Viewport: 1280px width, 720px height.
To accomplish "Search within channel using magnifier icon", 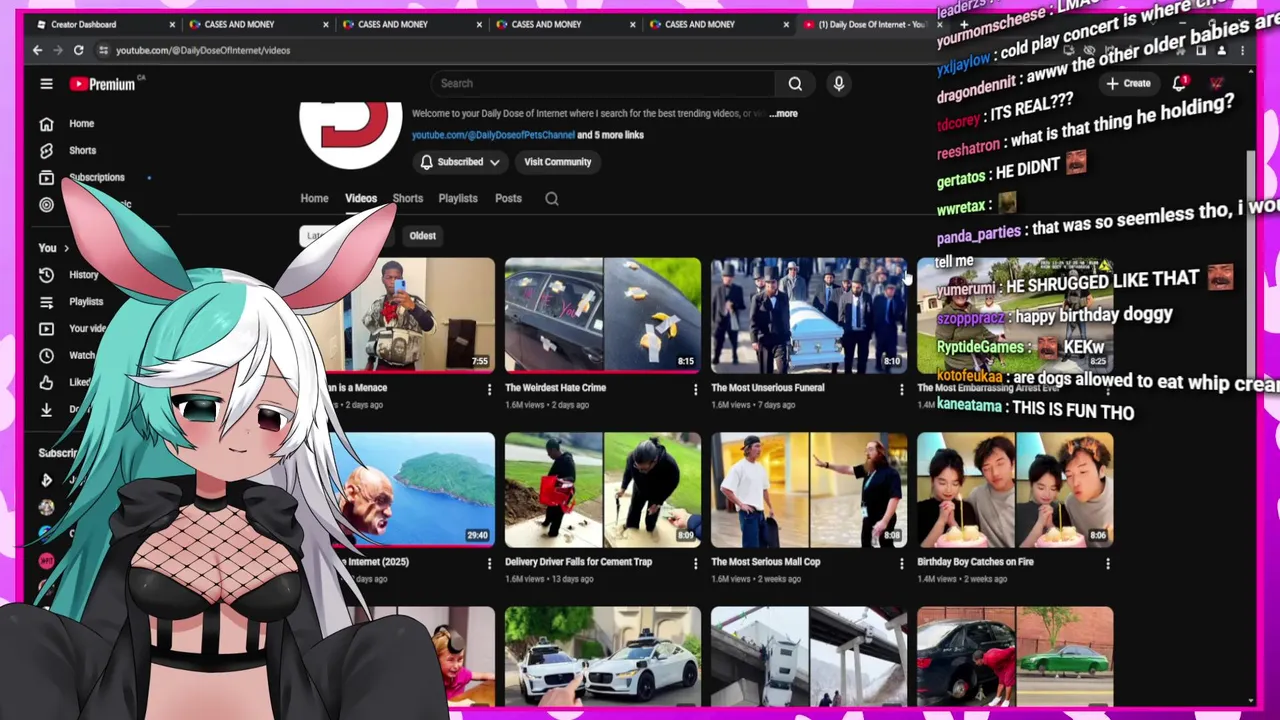I will pos(552,198).
